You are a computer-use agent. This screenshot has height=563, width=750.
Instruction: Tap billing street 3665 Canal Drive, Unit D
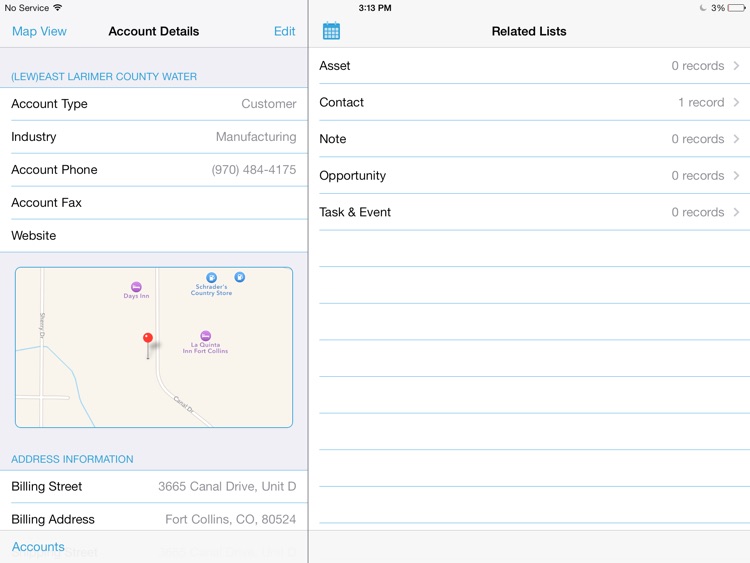point(227,486)
